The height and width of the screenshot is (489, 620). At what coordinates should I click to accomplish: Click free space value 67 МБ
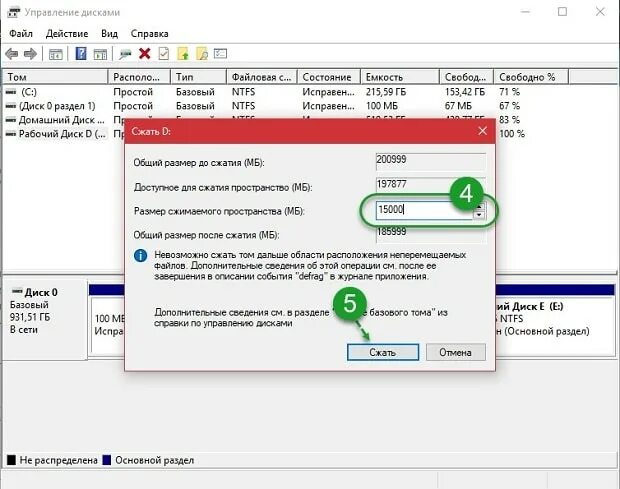[x=458, y=106]
